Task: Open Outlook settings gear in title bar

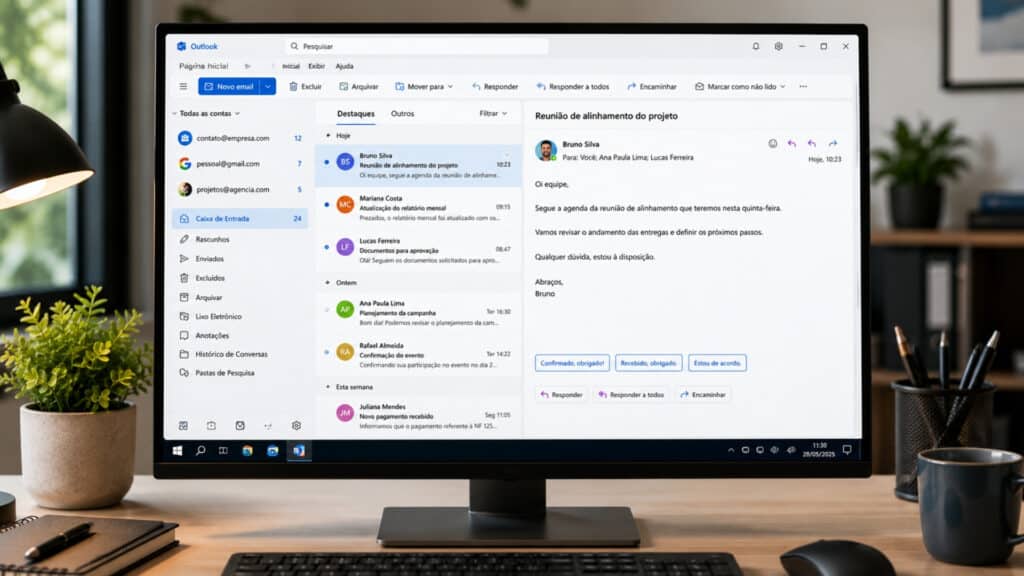Action: coord(778,46)
